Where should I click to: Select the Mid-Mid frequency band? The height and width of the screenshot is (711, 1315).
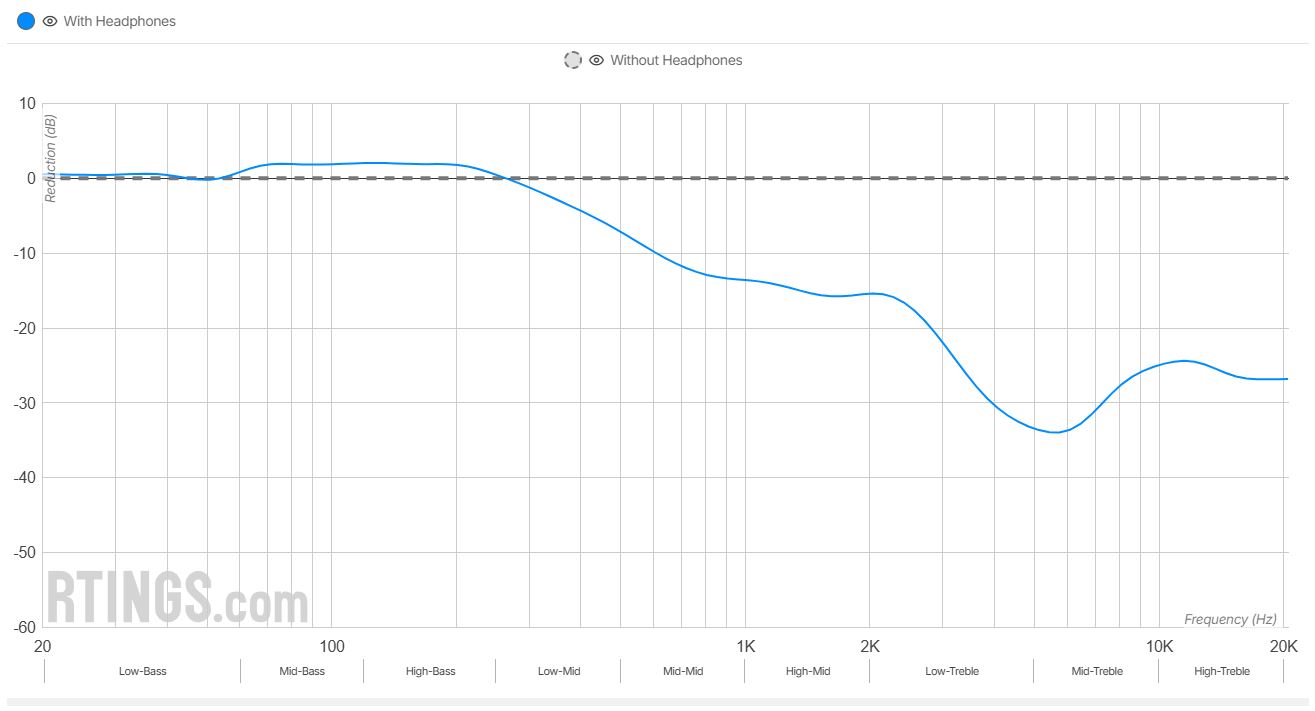[x=683, y=671]
